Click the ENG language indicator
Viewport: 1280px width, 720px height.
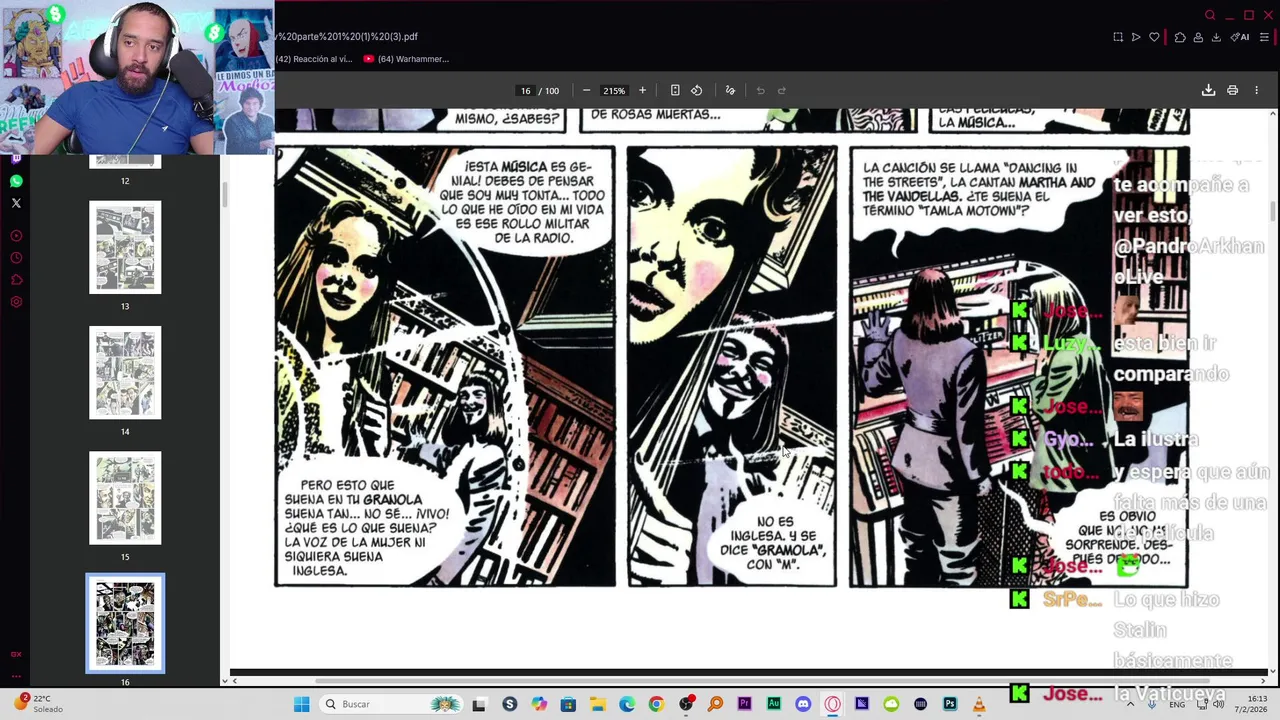click(x=1179, y=704)
